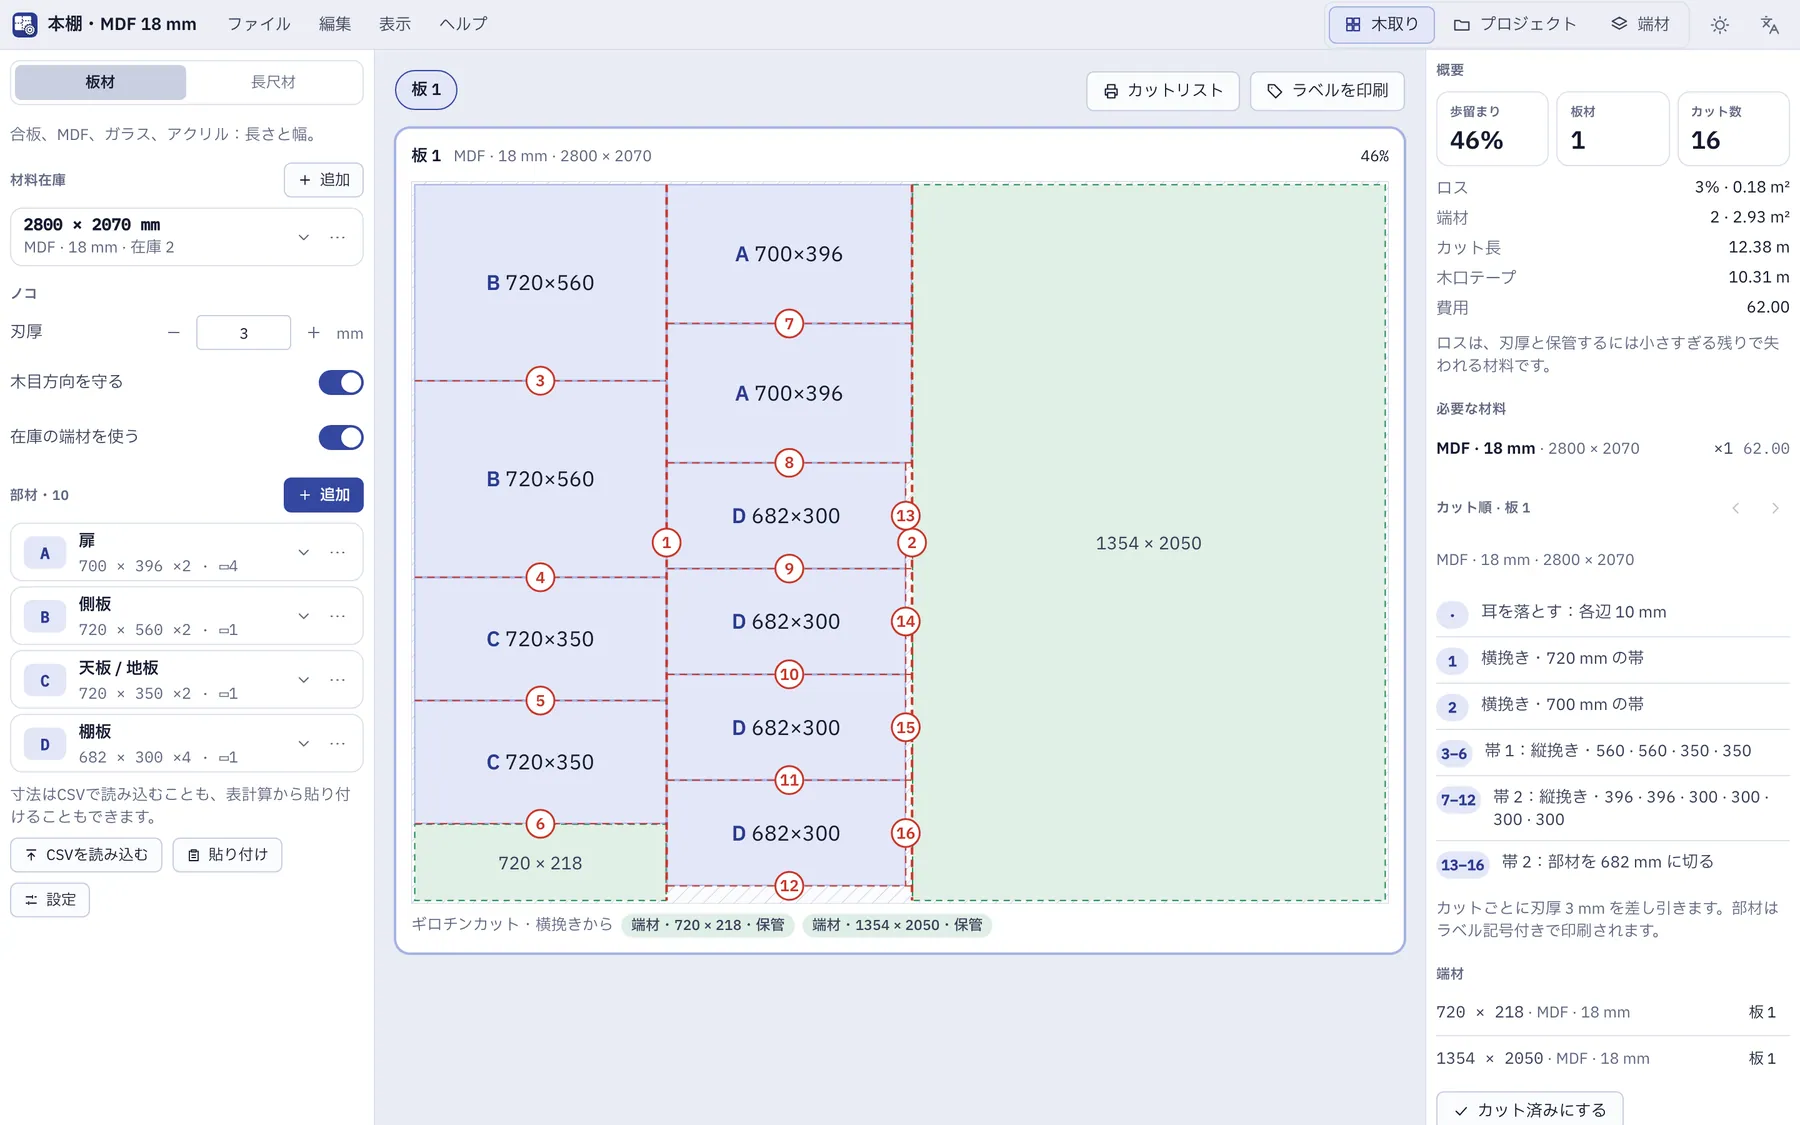This screenshot has height=1125, width=1800.
Task: Toggle the light/dark theme sun icon
Action: (1720, 25)
